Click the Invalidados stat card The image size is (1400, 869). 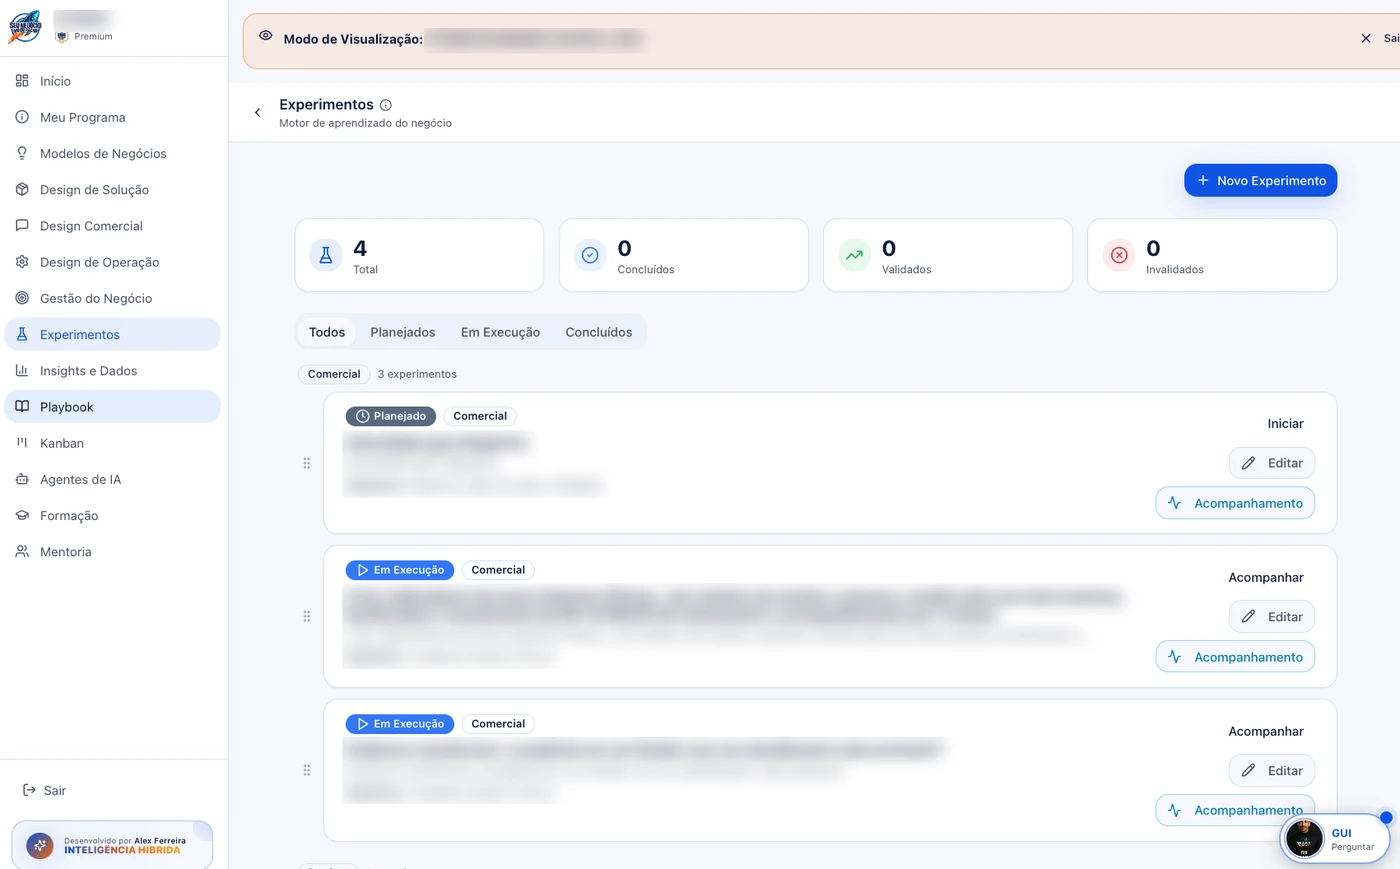[x=1212, y=255]
